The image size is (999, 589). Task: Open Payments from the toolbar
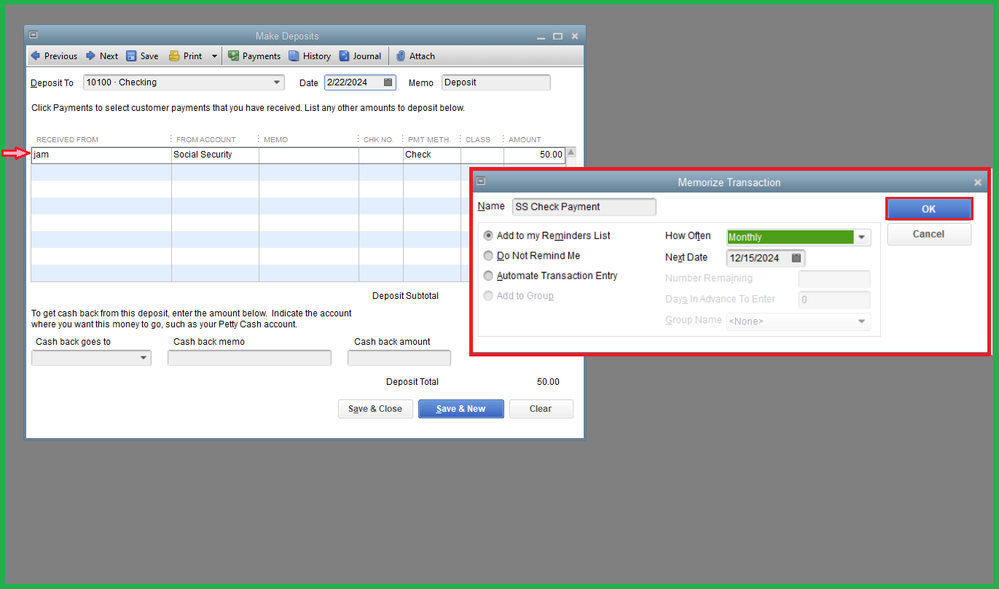pos(254,56)
